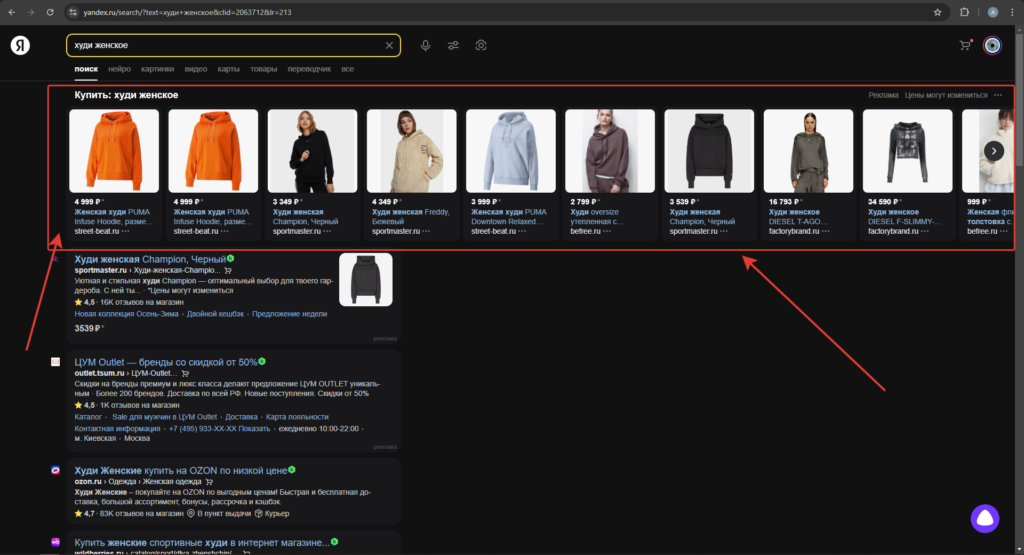This screenshot has width=1024, height=555.
Task: Reload the page with the refresh icon
Action: (x=50, y=12)
